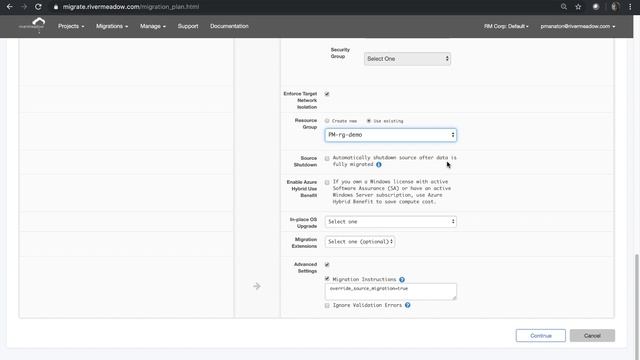Bookmark this page with star icon
640x360 pixels.
578,7
